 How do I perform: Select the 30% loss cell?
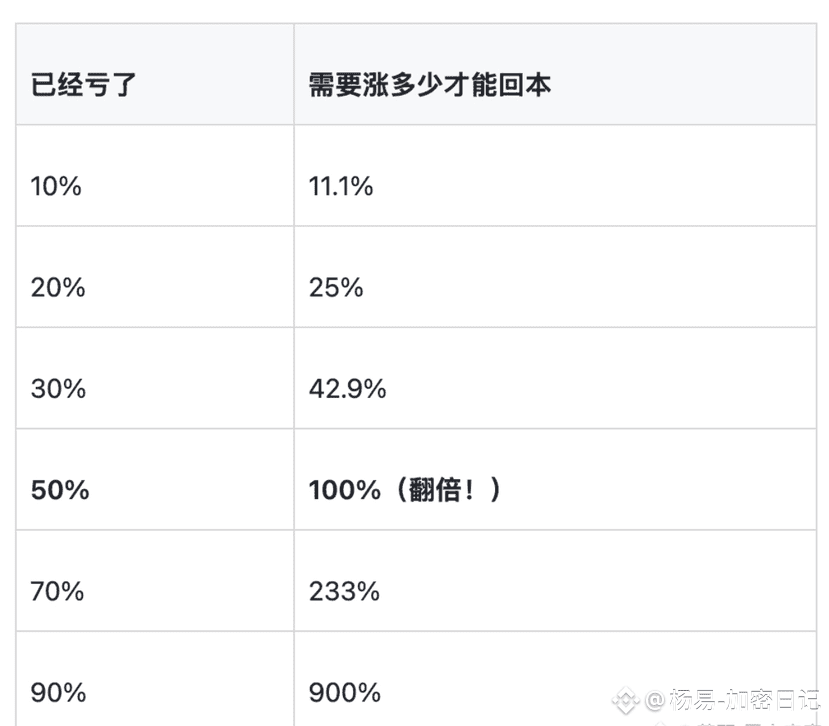[x=58, y=389]
